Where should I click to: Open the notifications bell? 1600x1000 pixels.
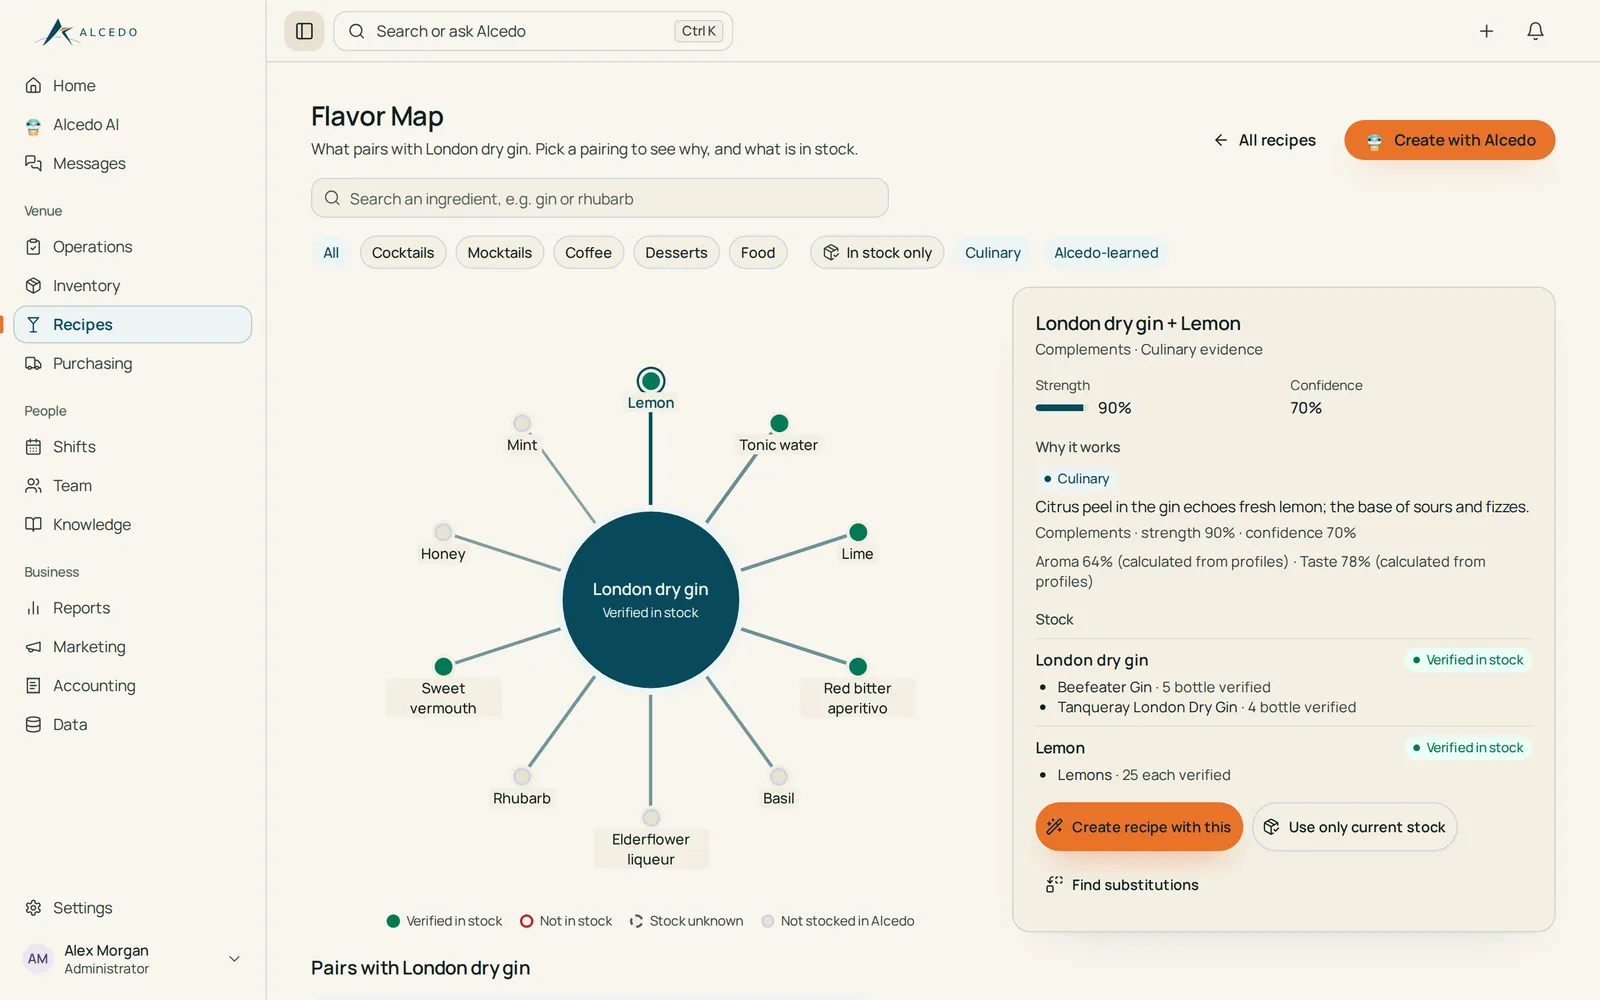(x=1535, y=31)
